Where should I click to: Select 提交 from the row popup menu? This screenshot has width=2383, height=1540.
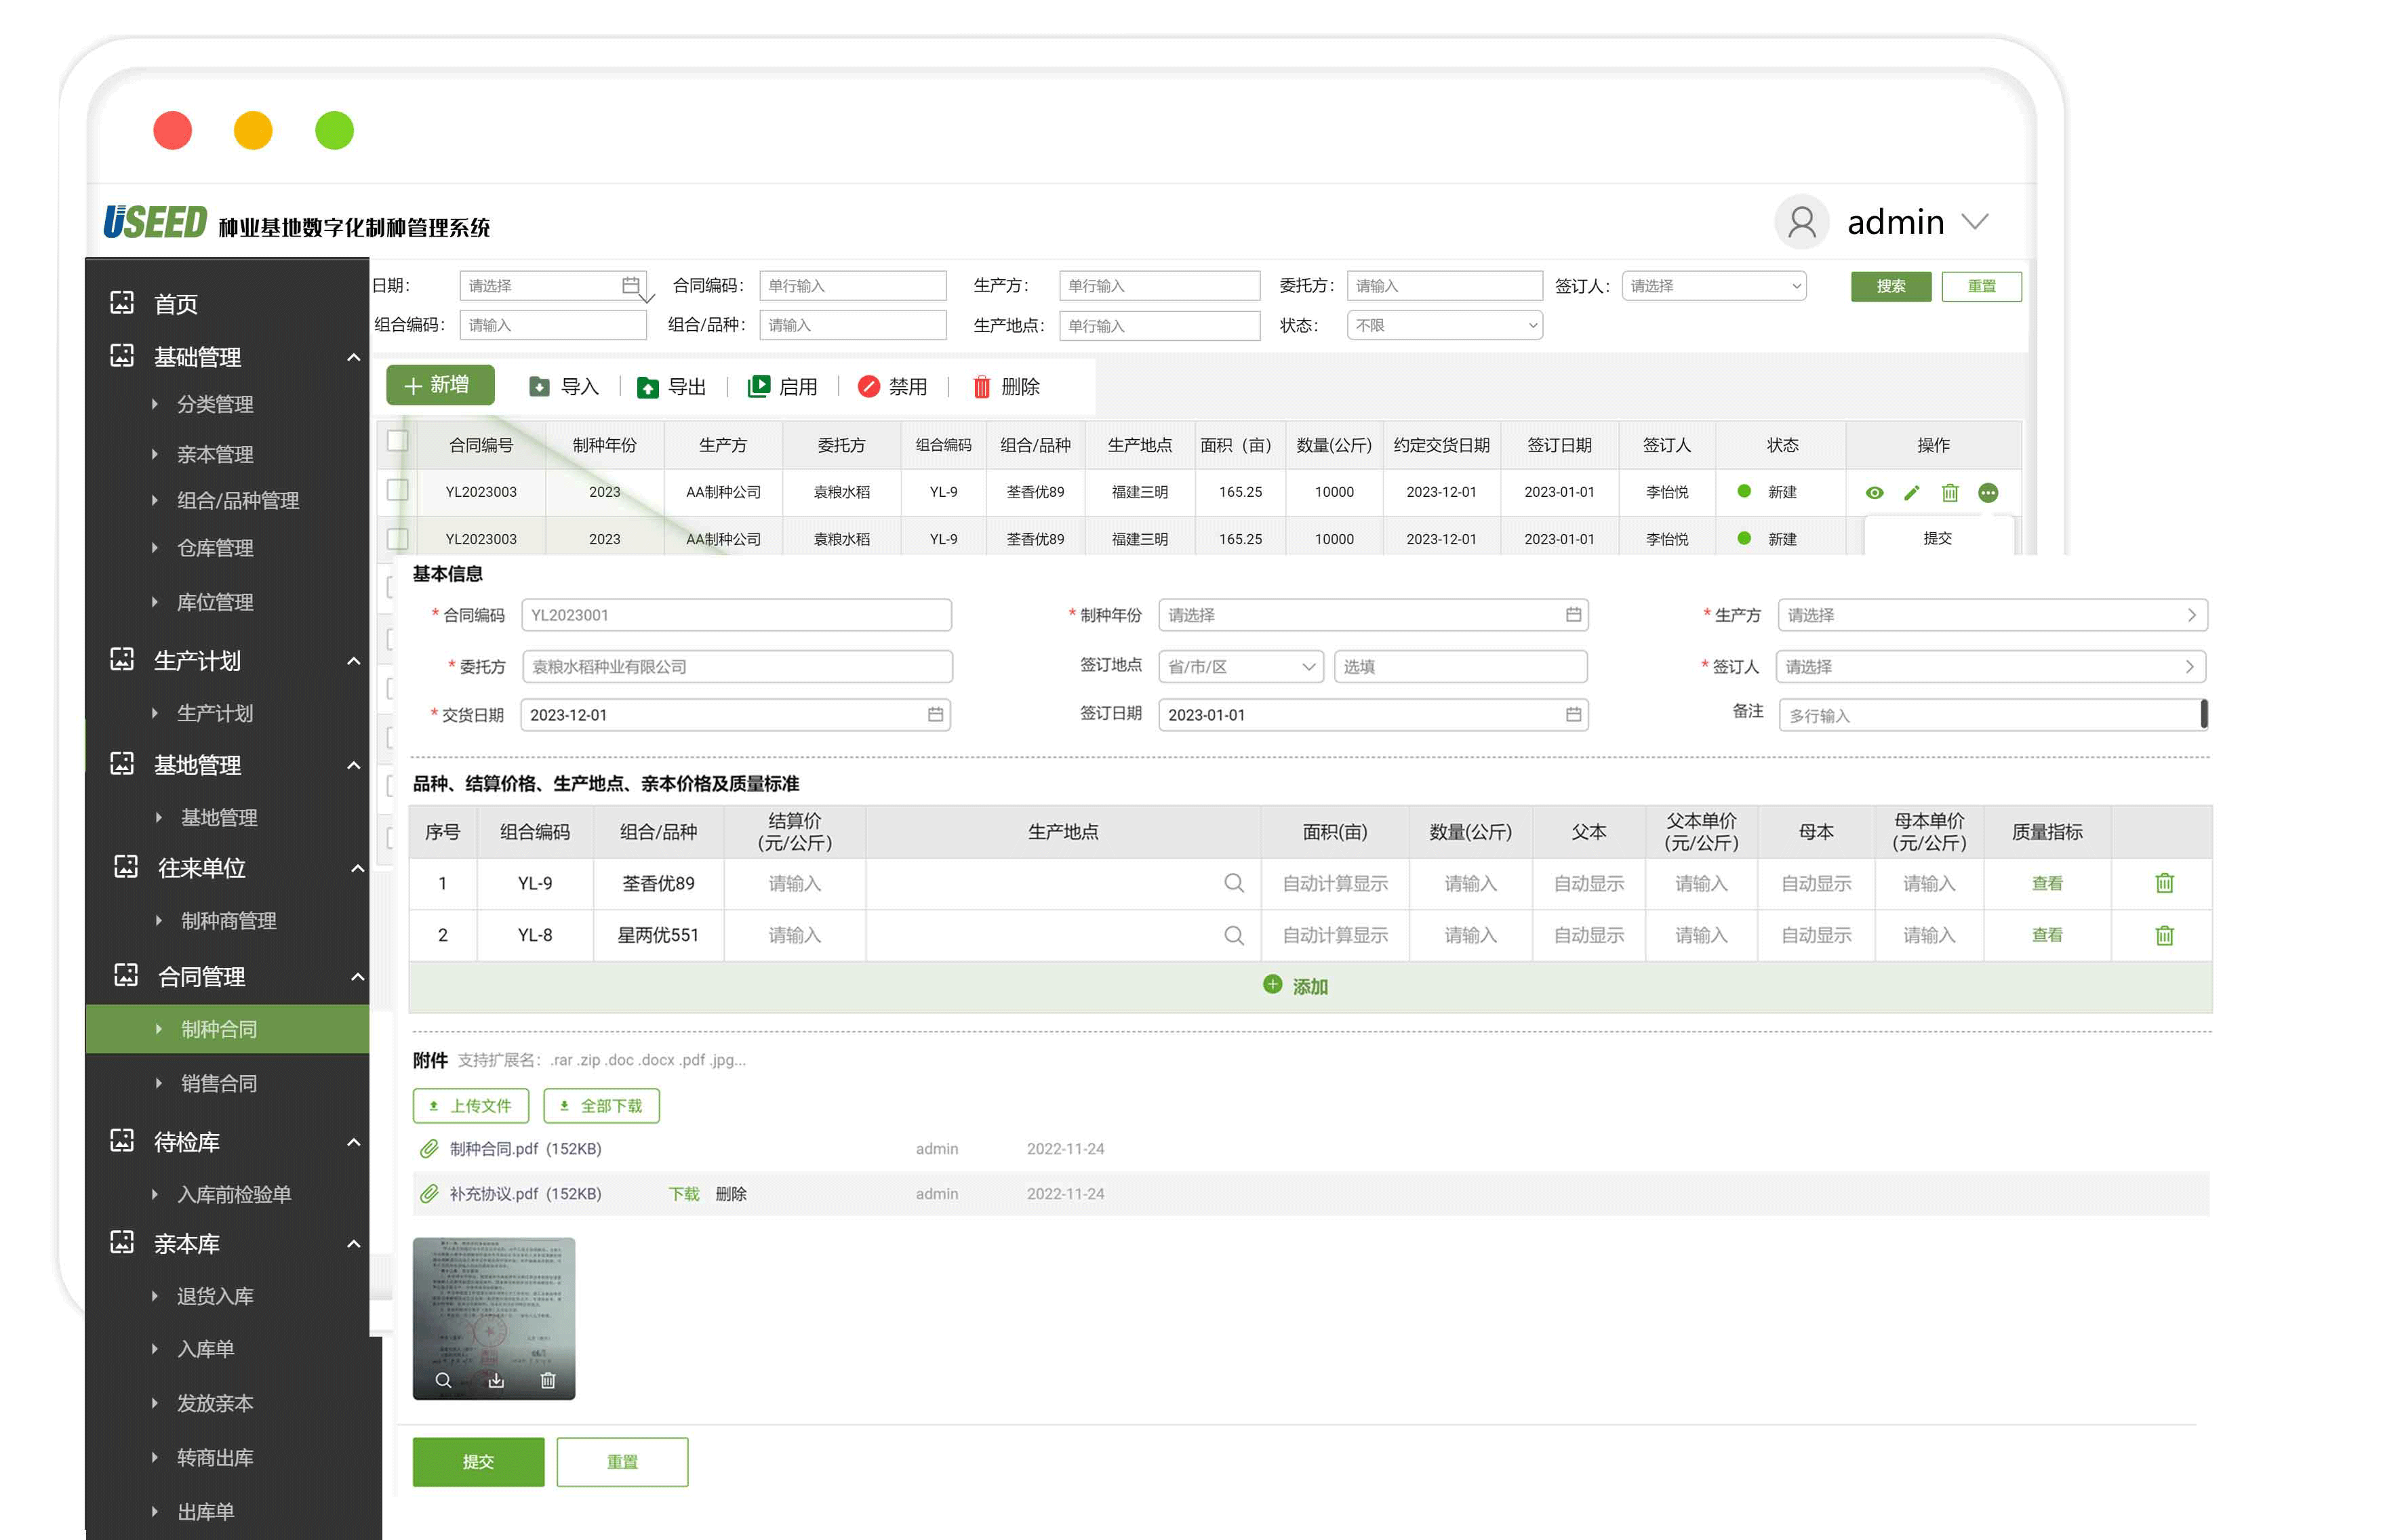click(x=1937, y=538)
